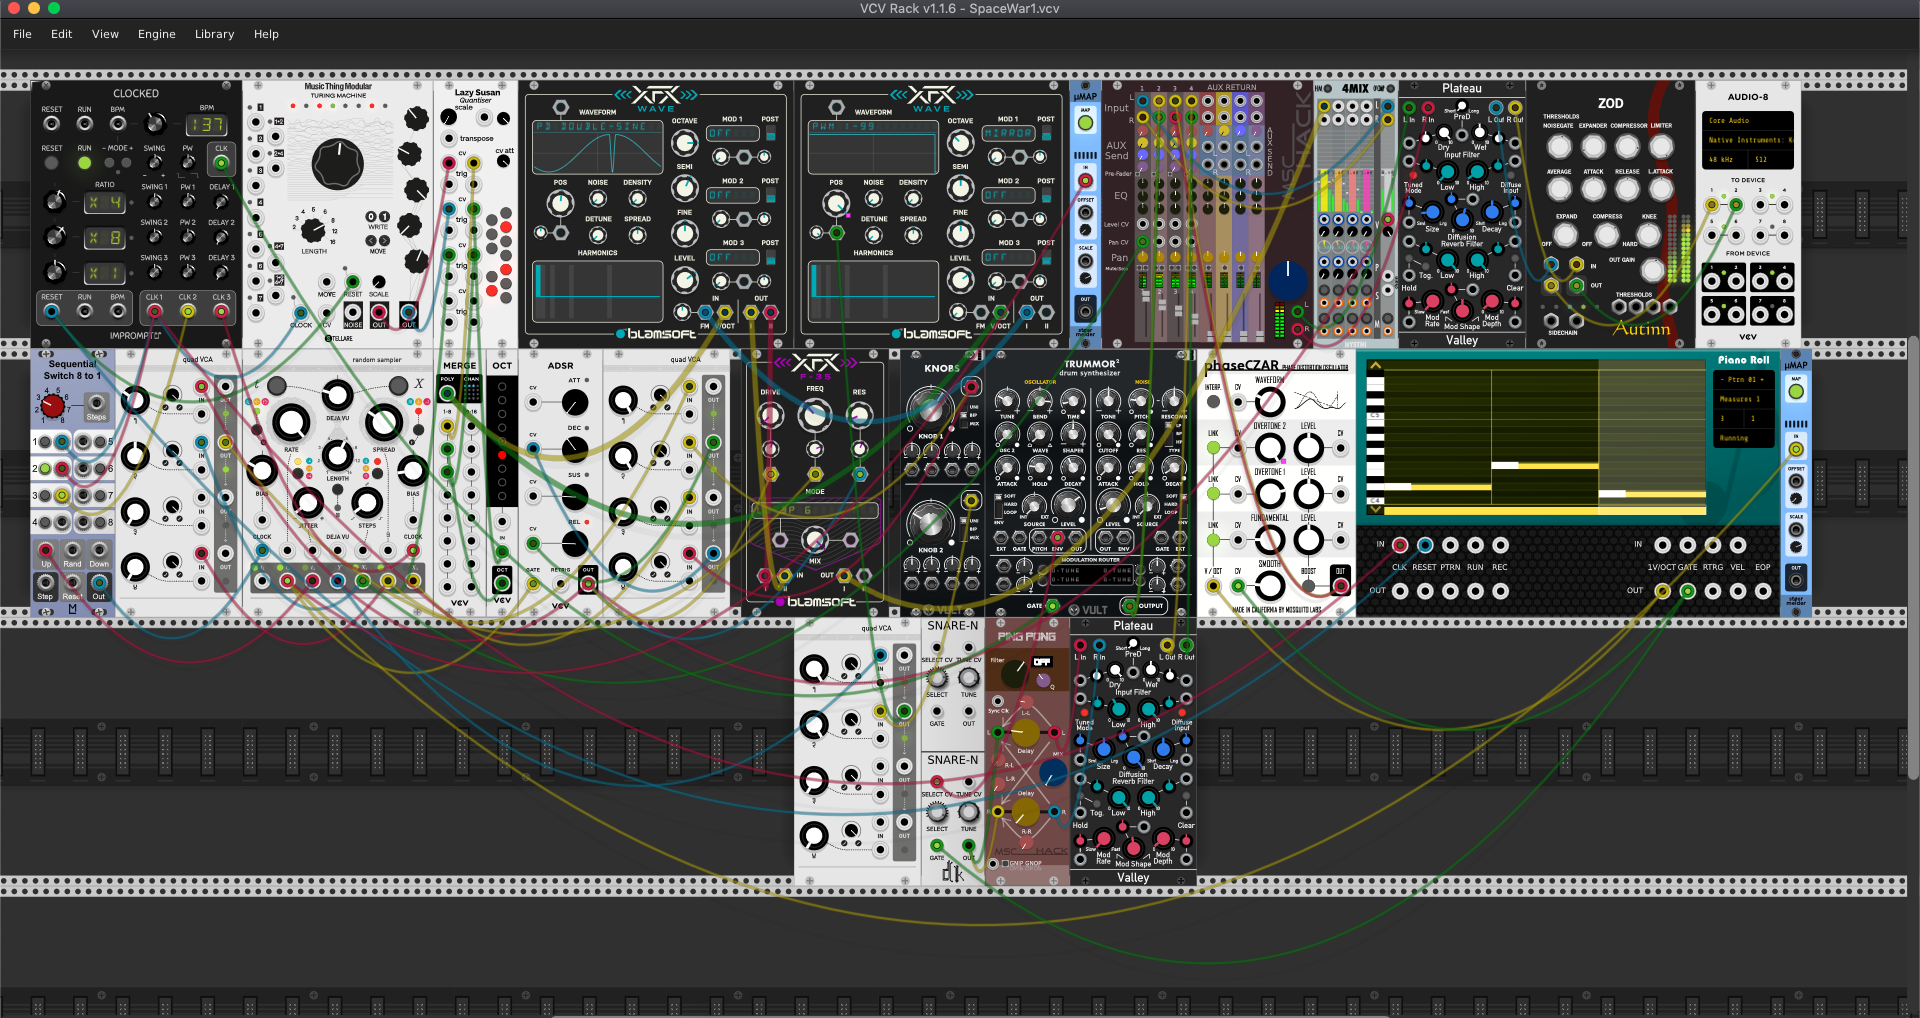Click the large blue knob on the mixer
Screen dimensions: 1920x1018
coord(1288,280)
